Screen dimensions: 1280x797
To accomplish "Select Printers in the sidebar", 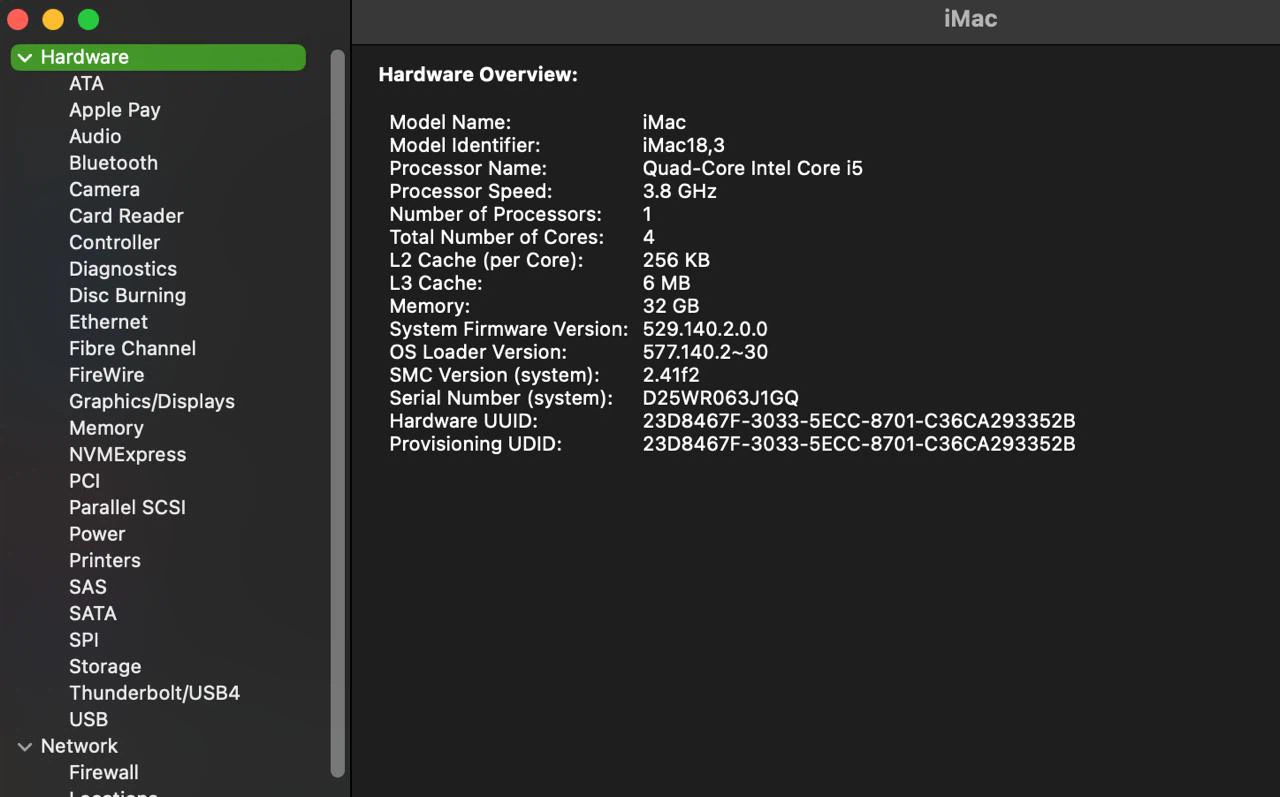I will (105, 561).
